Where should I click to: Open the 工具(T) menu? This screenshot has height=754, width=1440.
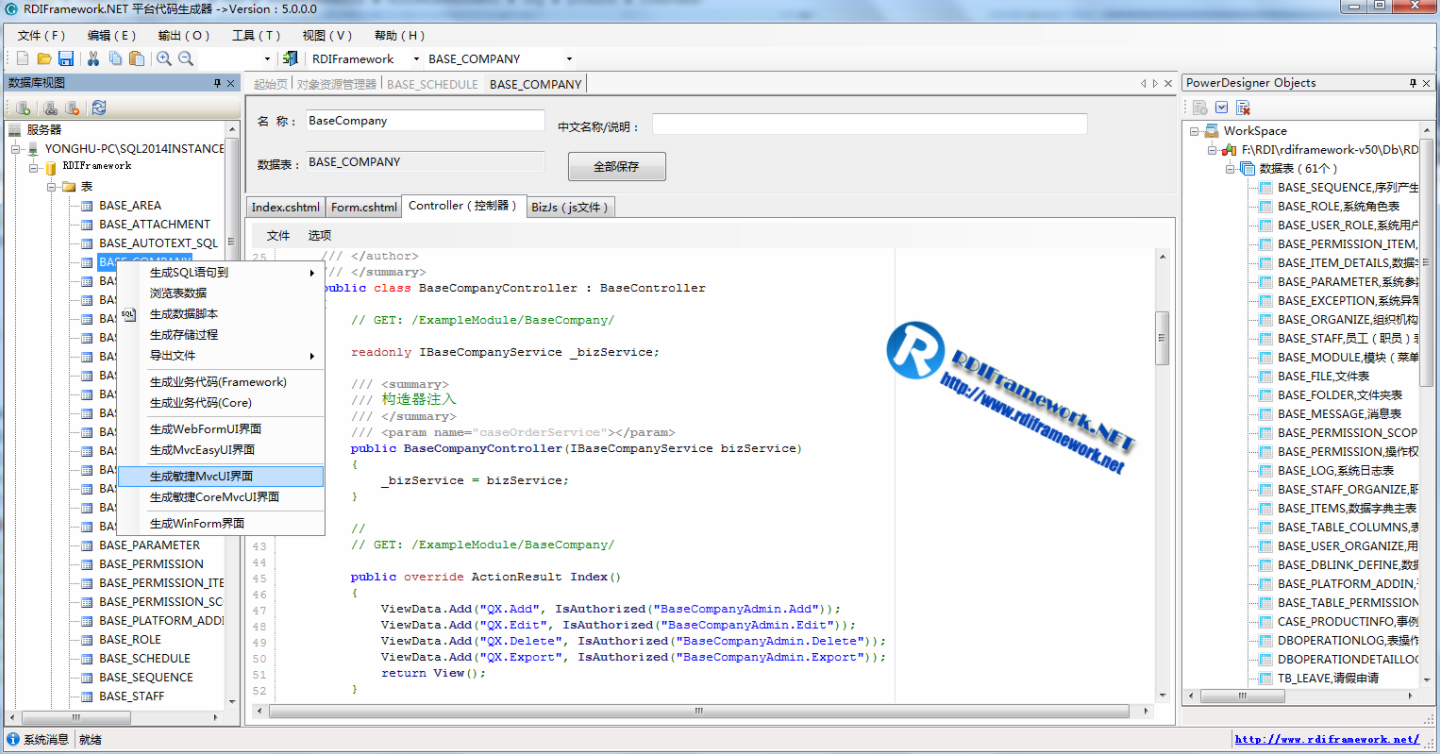point(256,35)
